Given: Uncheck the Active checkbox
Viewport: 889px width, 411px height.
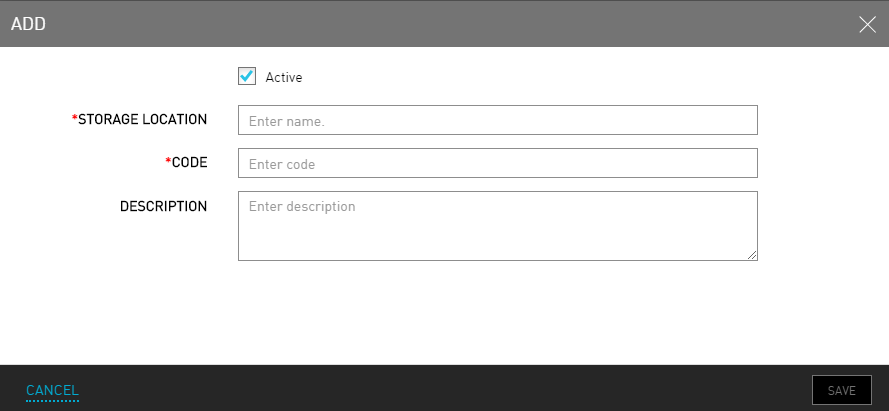Looking at the screenshot, I should [247, 77].
